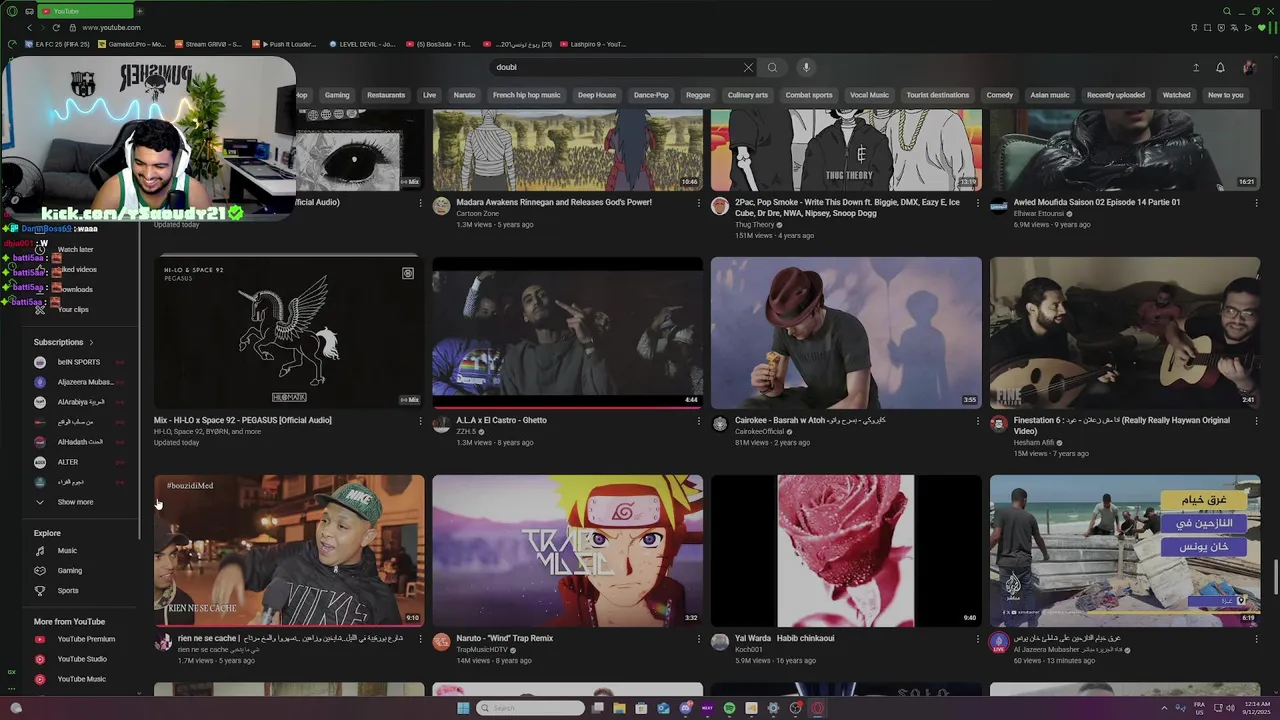Play the Cairokee Basrah w Atoh thumbnail
The width and height of the screenshot is (1280, 720).
846,333
